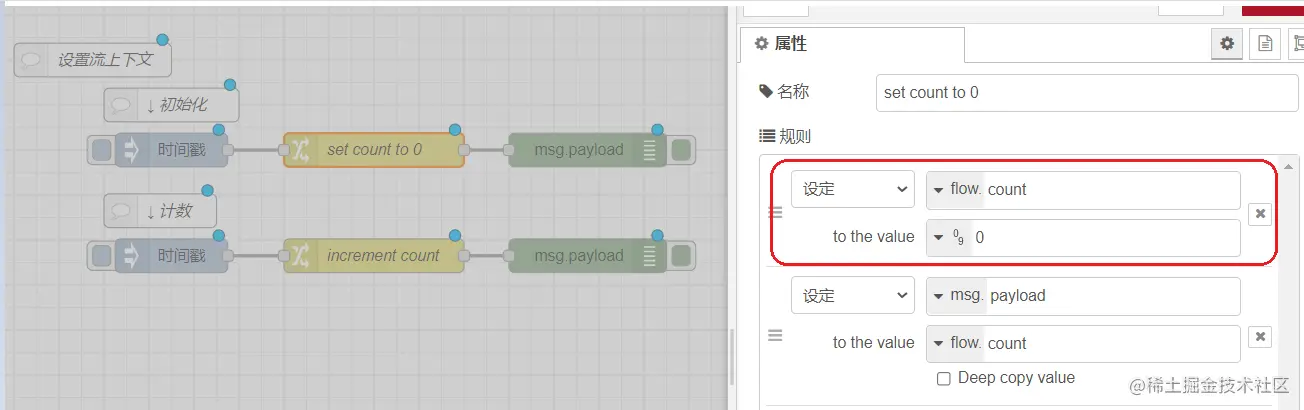The width and height of the screenshot is (1304, 410).
Task: Click the node settings gear icon
Action: coord(1227,43)
